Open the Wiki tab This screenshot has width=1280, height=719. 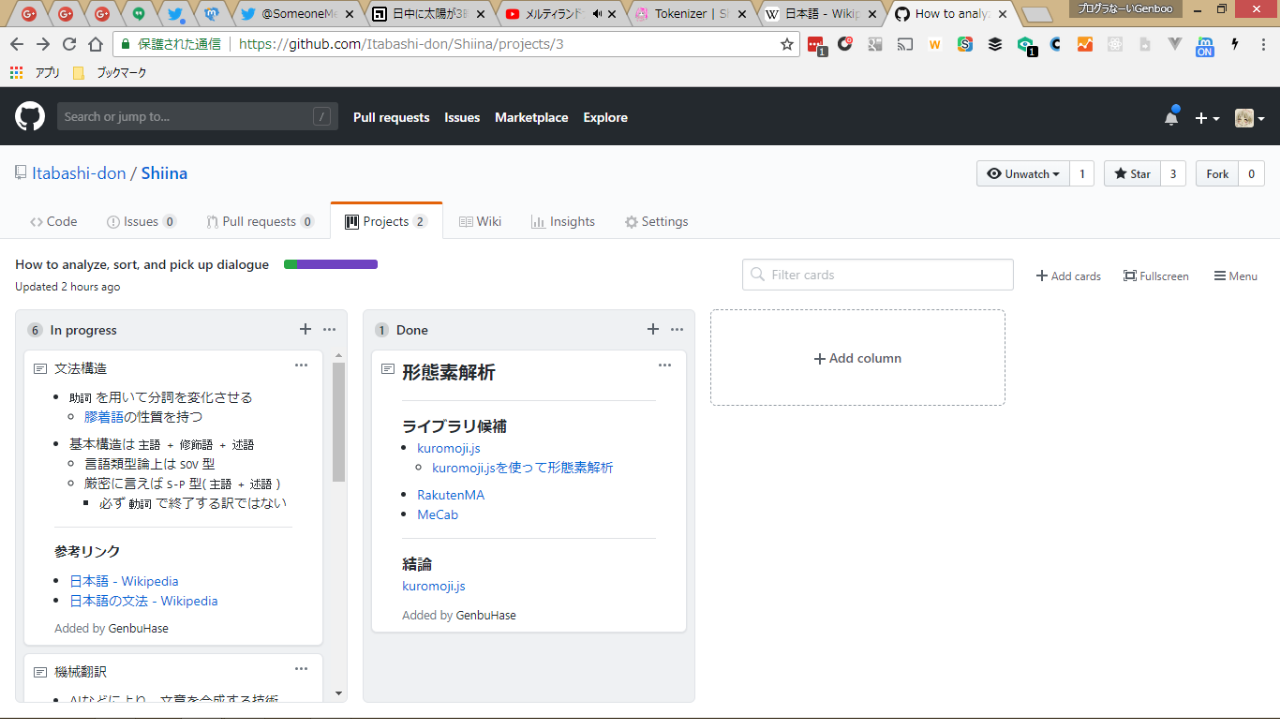coord(480,222)
